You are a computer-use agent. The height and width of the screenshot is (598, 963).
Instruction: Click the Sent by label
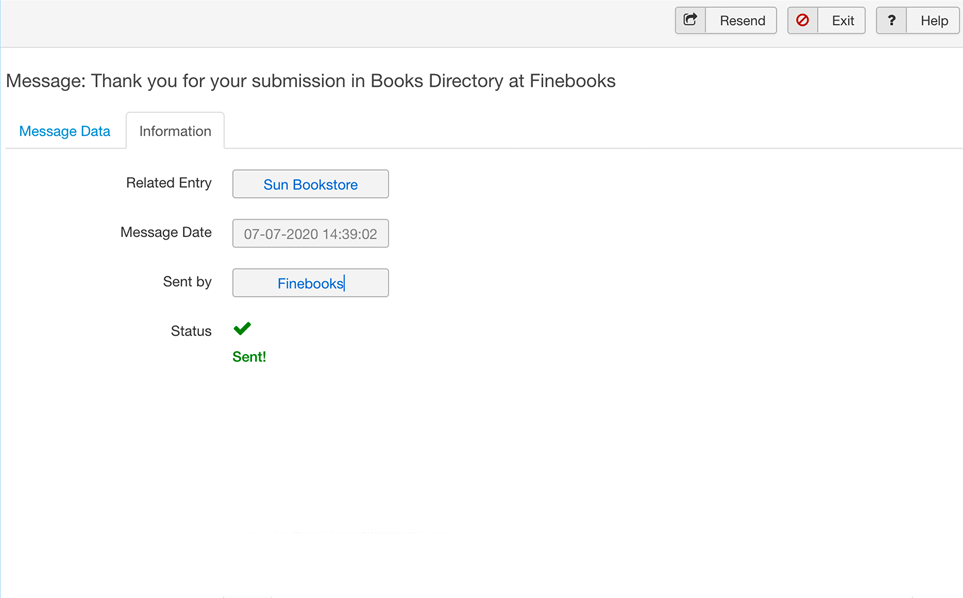(x=187, y=281)
